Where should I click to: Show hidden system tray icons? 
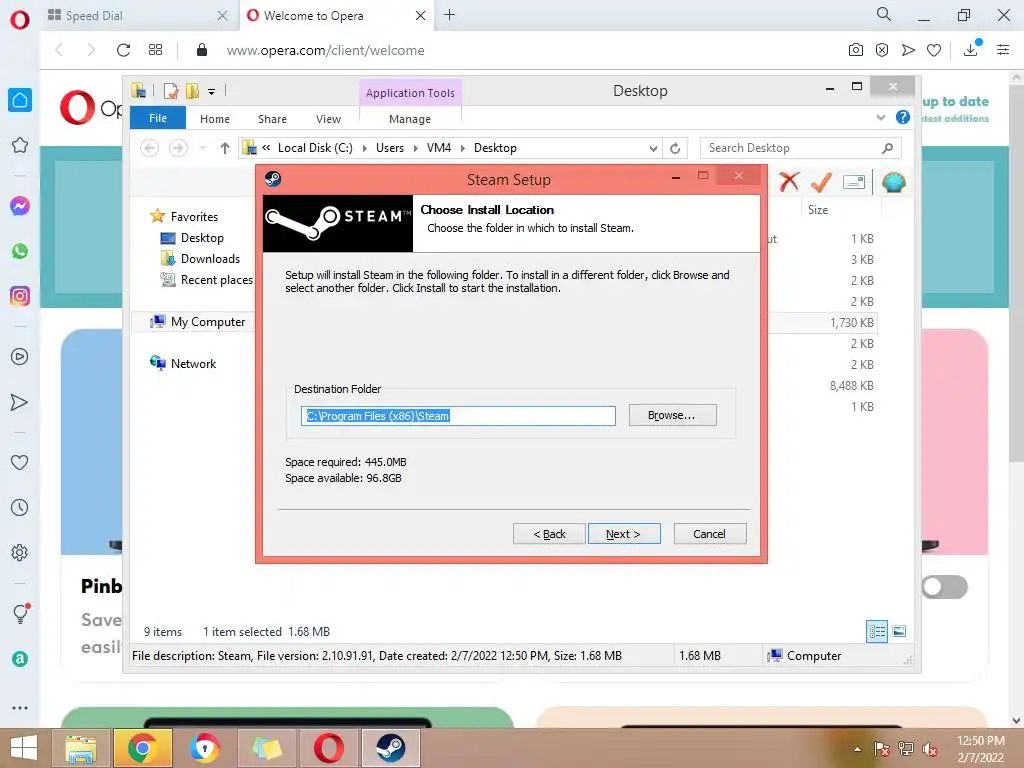click(857, 748)
